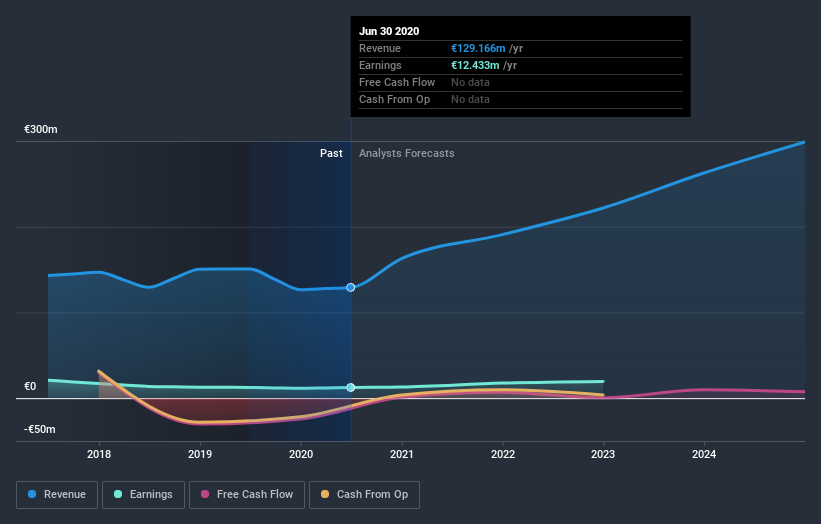Click the Jun 30 2020 tooltip date
This screenshot has height=524, width=821.
click(x=389, y=31)
